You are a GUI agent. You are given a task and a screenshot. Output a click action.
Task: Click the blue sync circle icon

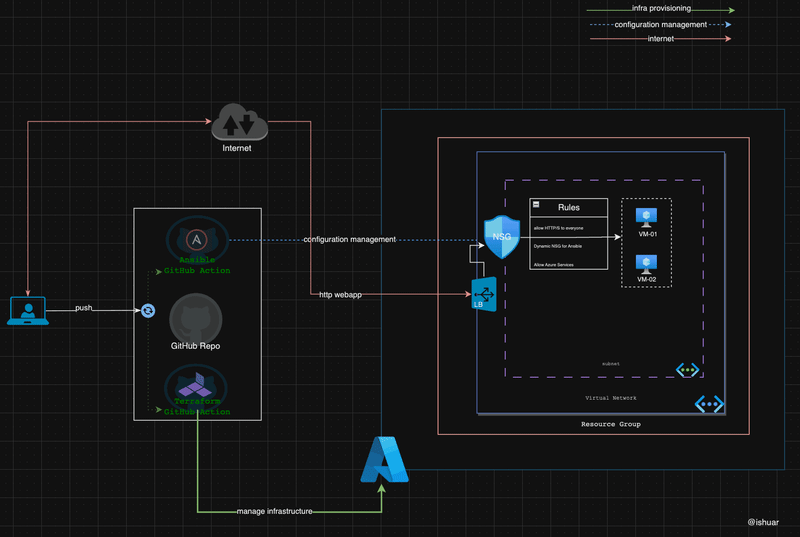pyautogui.click(x=148, y=311)
